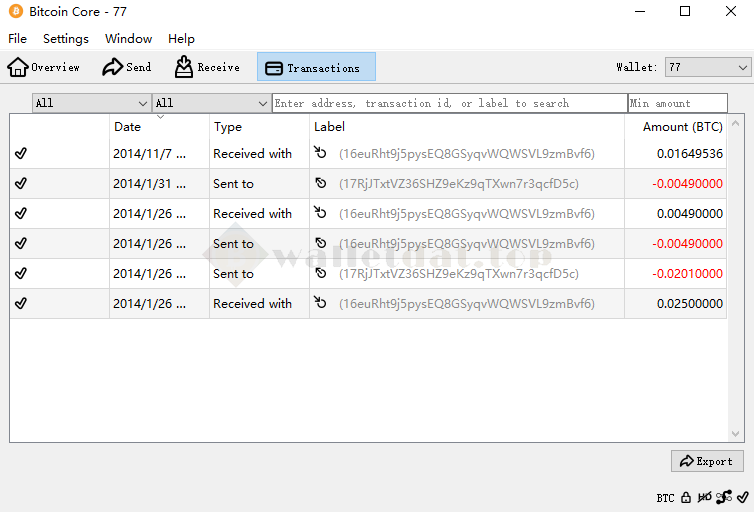Viewport: 754px width, 512px height.
Task: Open the Wallet selector dropdown
Action: [x=707, y=67]
